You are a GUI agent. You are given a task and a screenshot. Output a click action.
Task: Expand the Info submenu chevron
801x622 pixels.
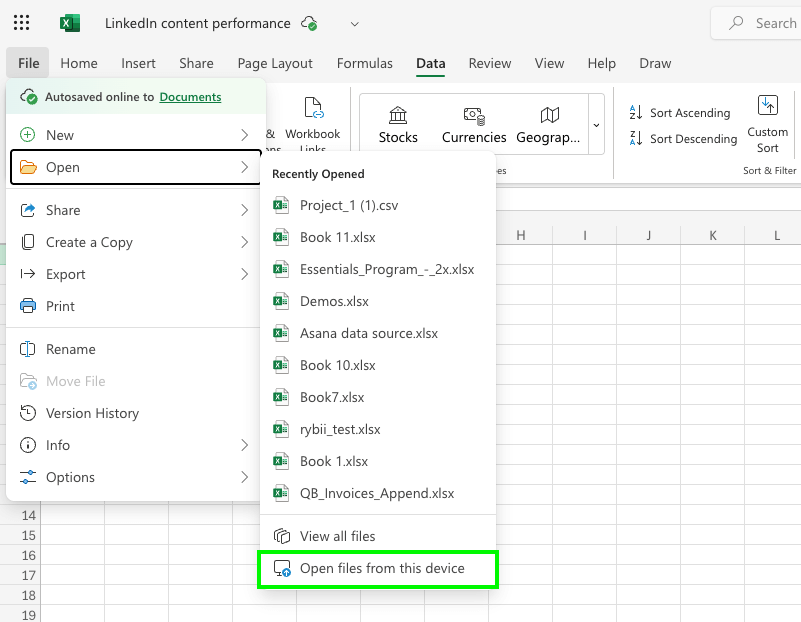pyautogui.click(x=245, y=445)
